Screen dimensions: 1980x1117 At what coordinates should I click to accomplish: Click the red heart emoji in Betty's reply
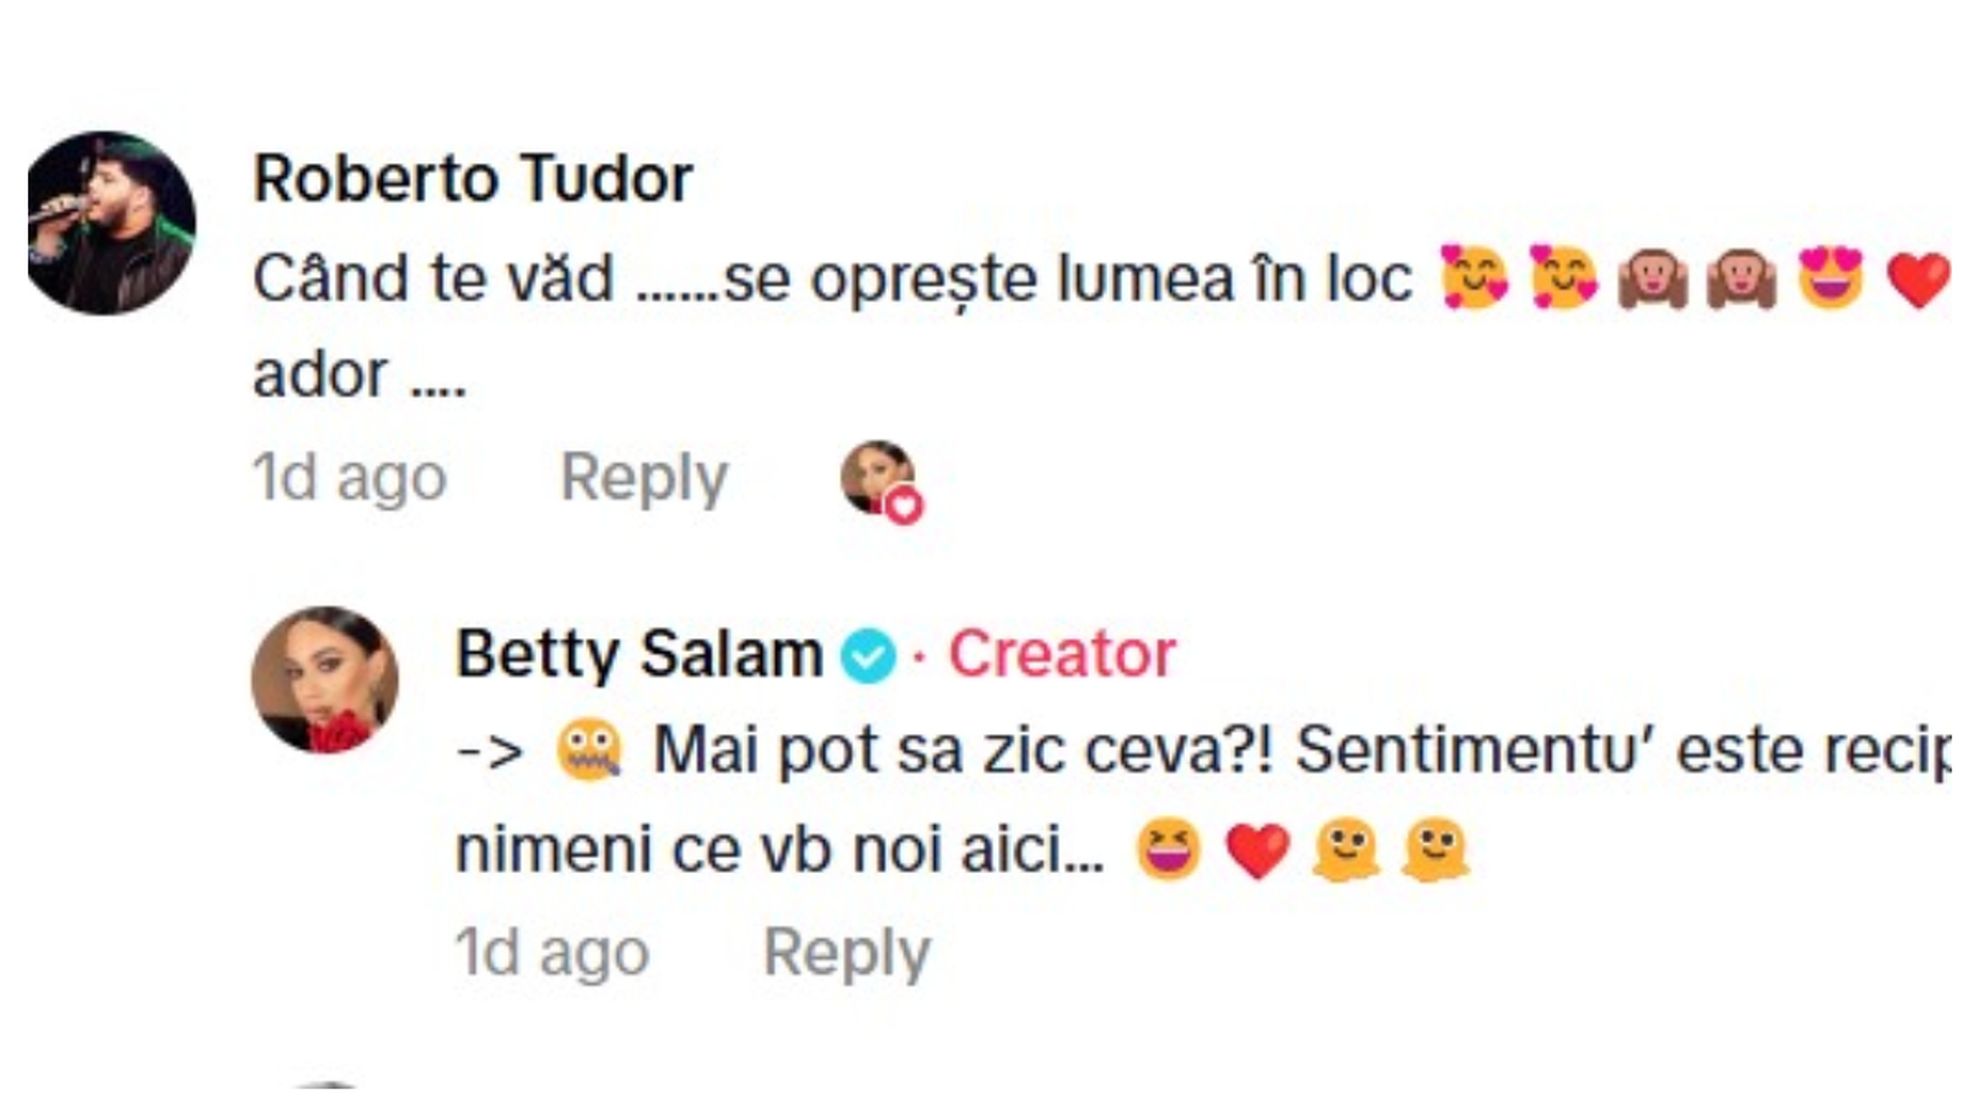1257,851
